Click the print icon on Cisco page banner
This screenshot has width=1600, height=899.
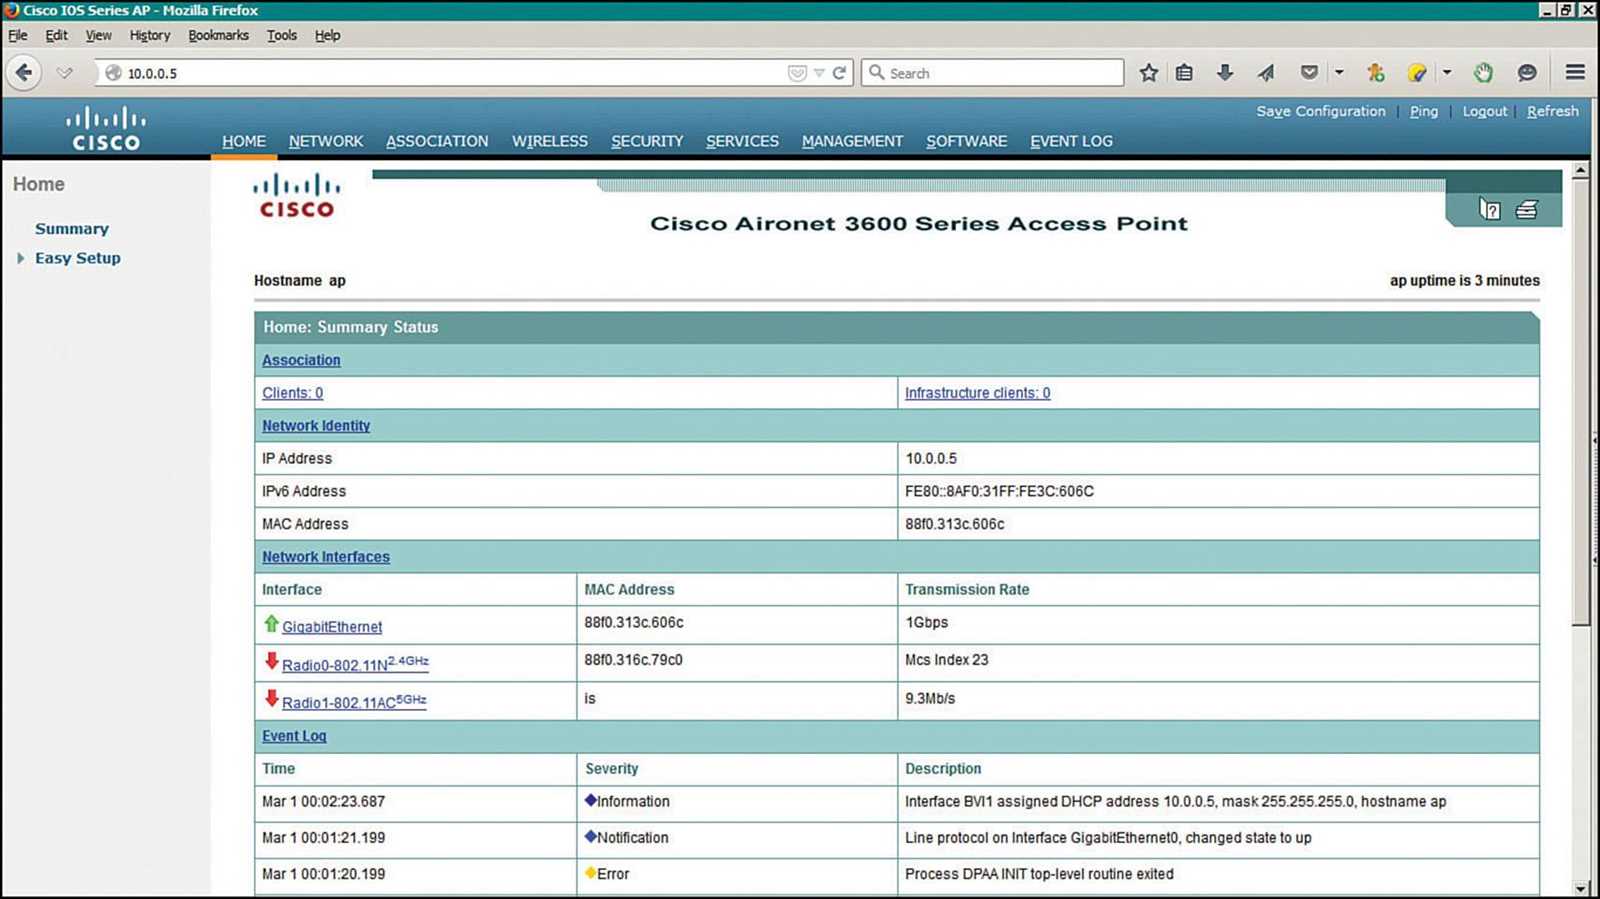click(1526, 210)
